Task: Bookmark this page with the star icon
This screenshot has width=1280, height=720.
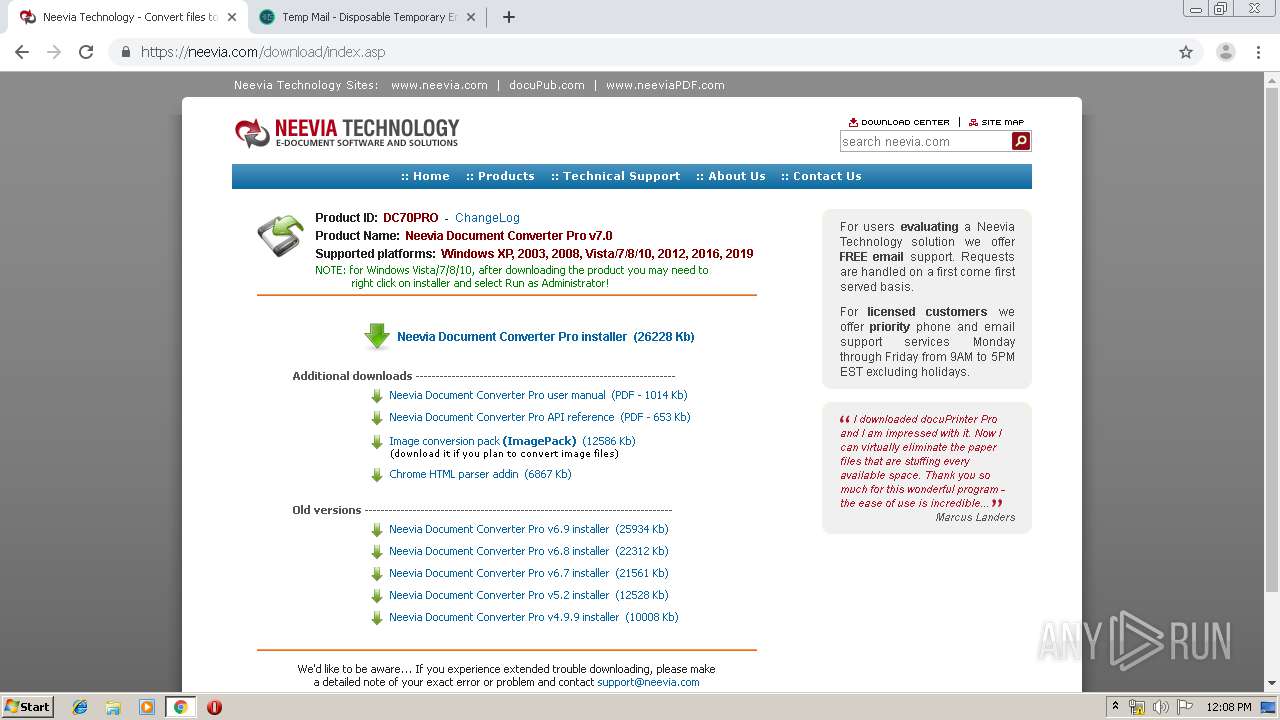Action: pos(1186,52)
